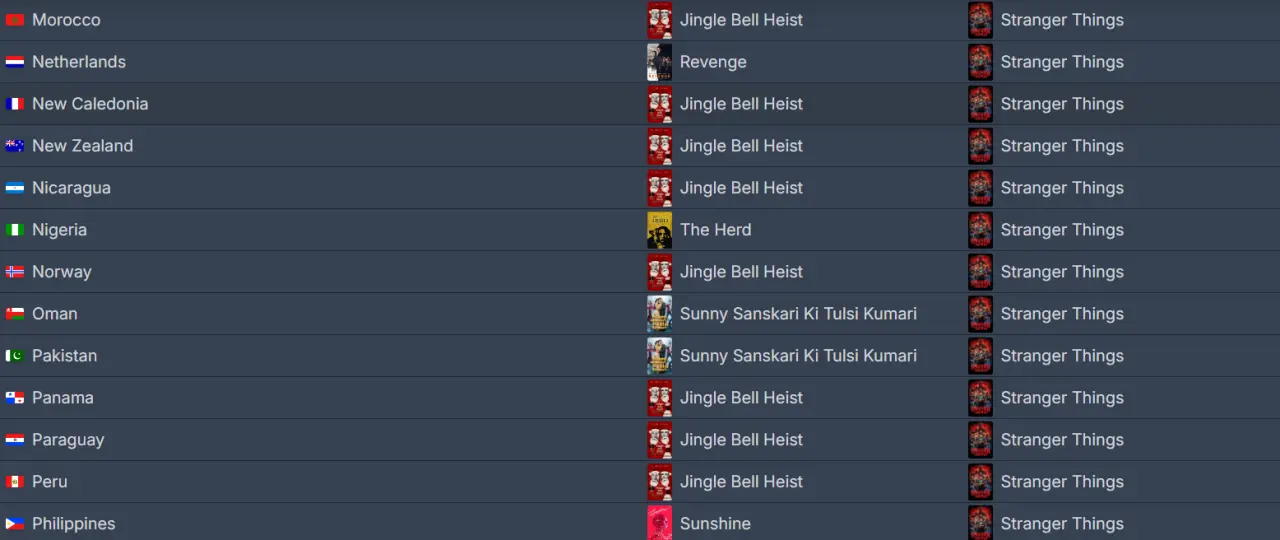
Task: Open the Sunshine poster thumbnail
Action: 659,523
